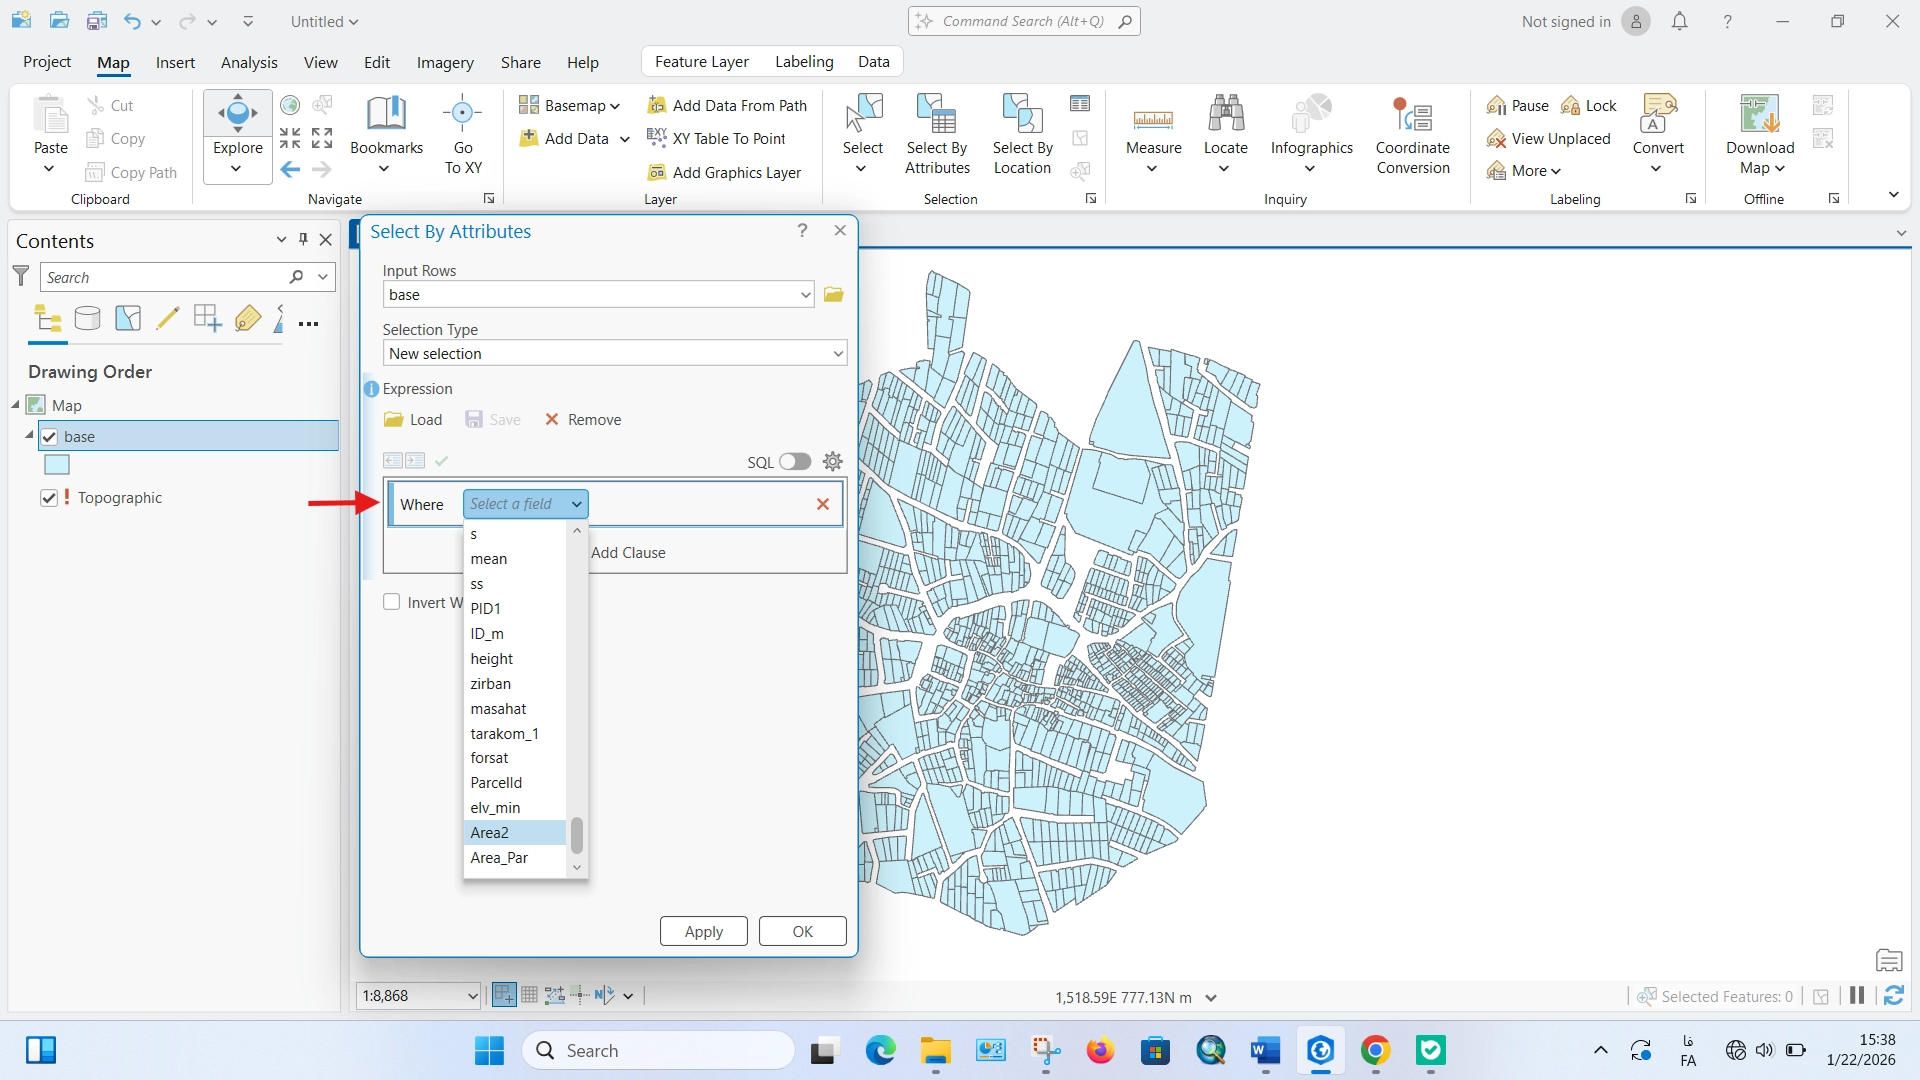
Task: Remove the Where clause red X
Action: point(823,504)
